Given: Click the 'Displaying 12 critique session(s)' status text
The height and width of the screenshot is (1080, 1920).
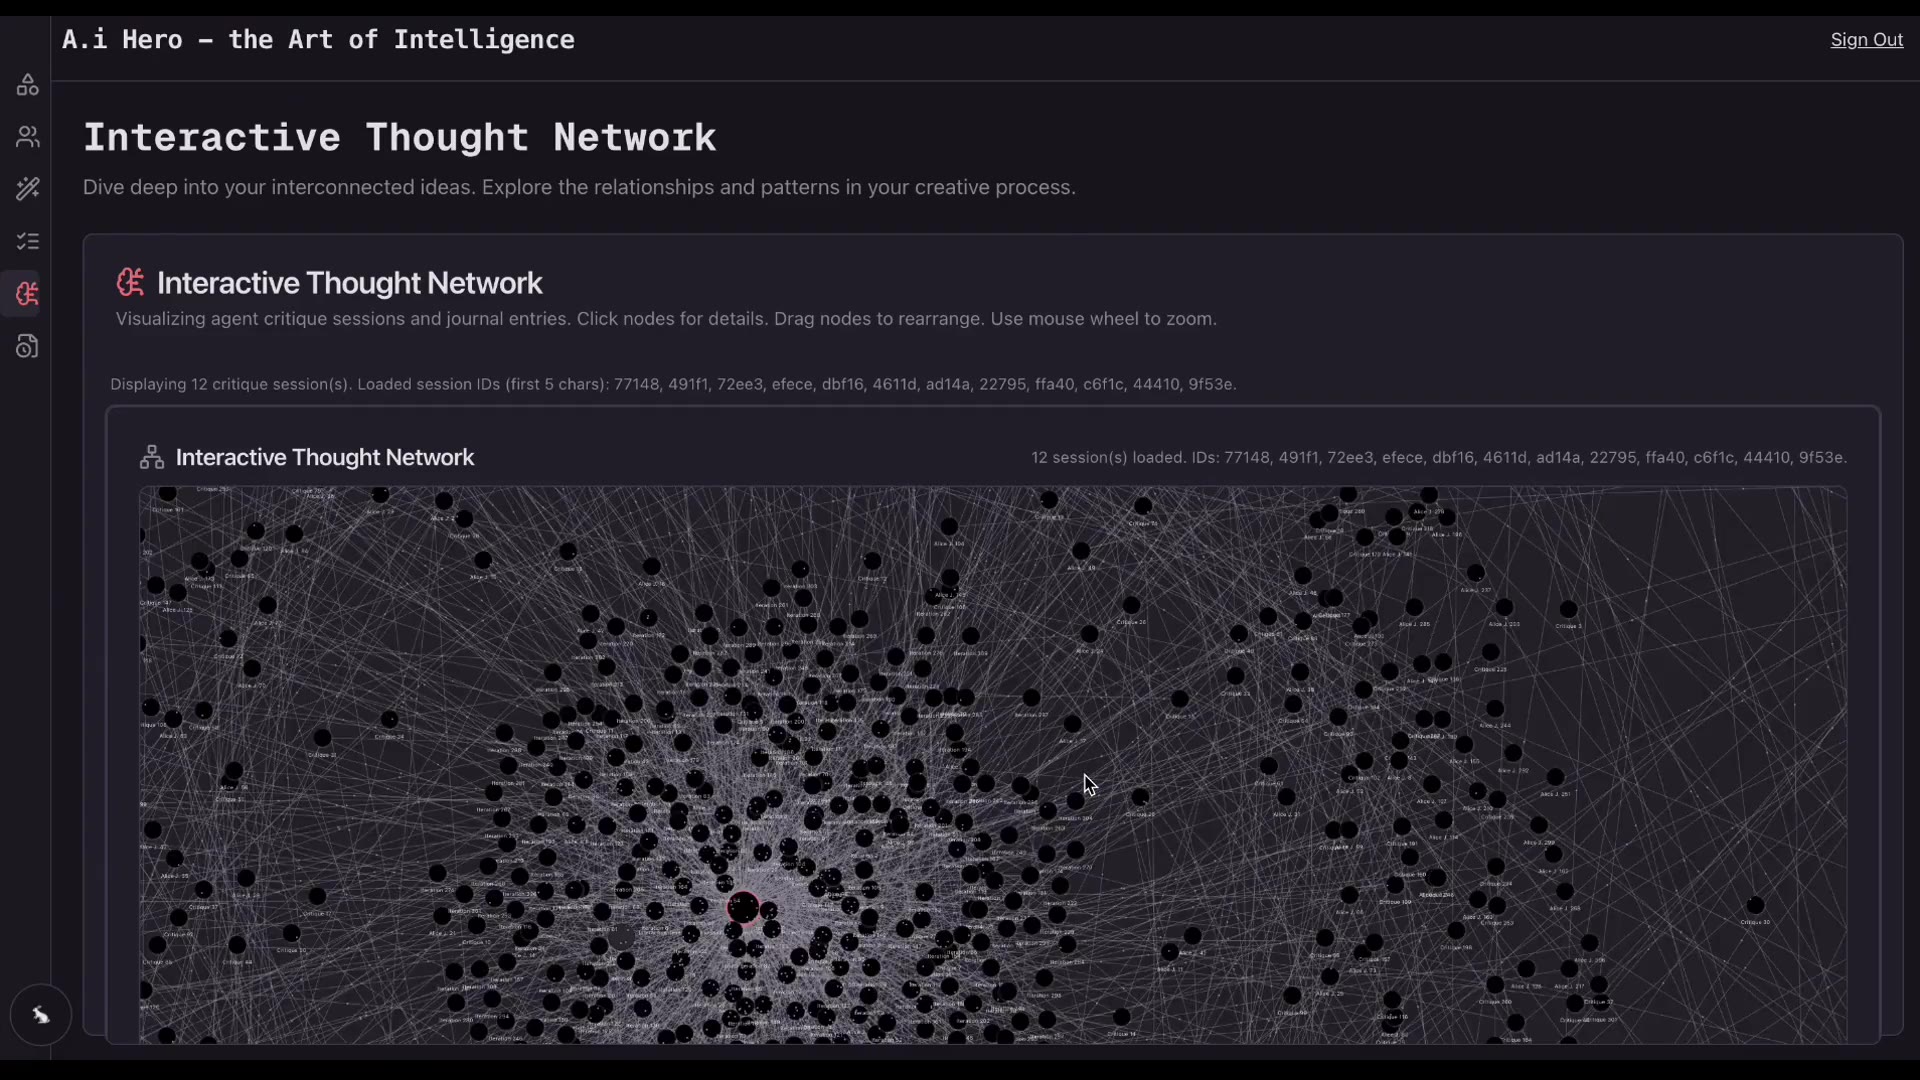Looking at the screenshot, I should (673, 384).
